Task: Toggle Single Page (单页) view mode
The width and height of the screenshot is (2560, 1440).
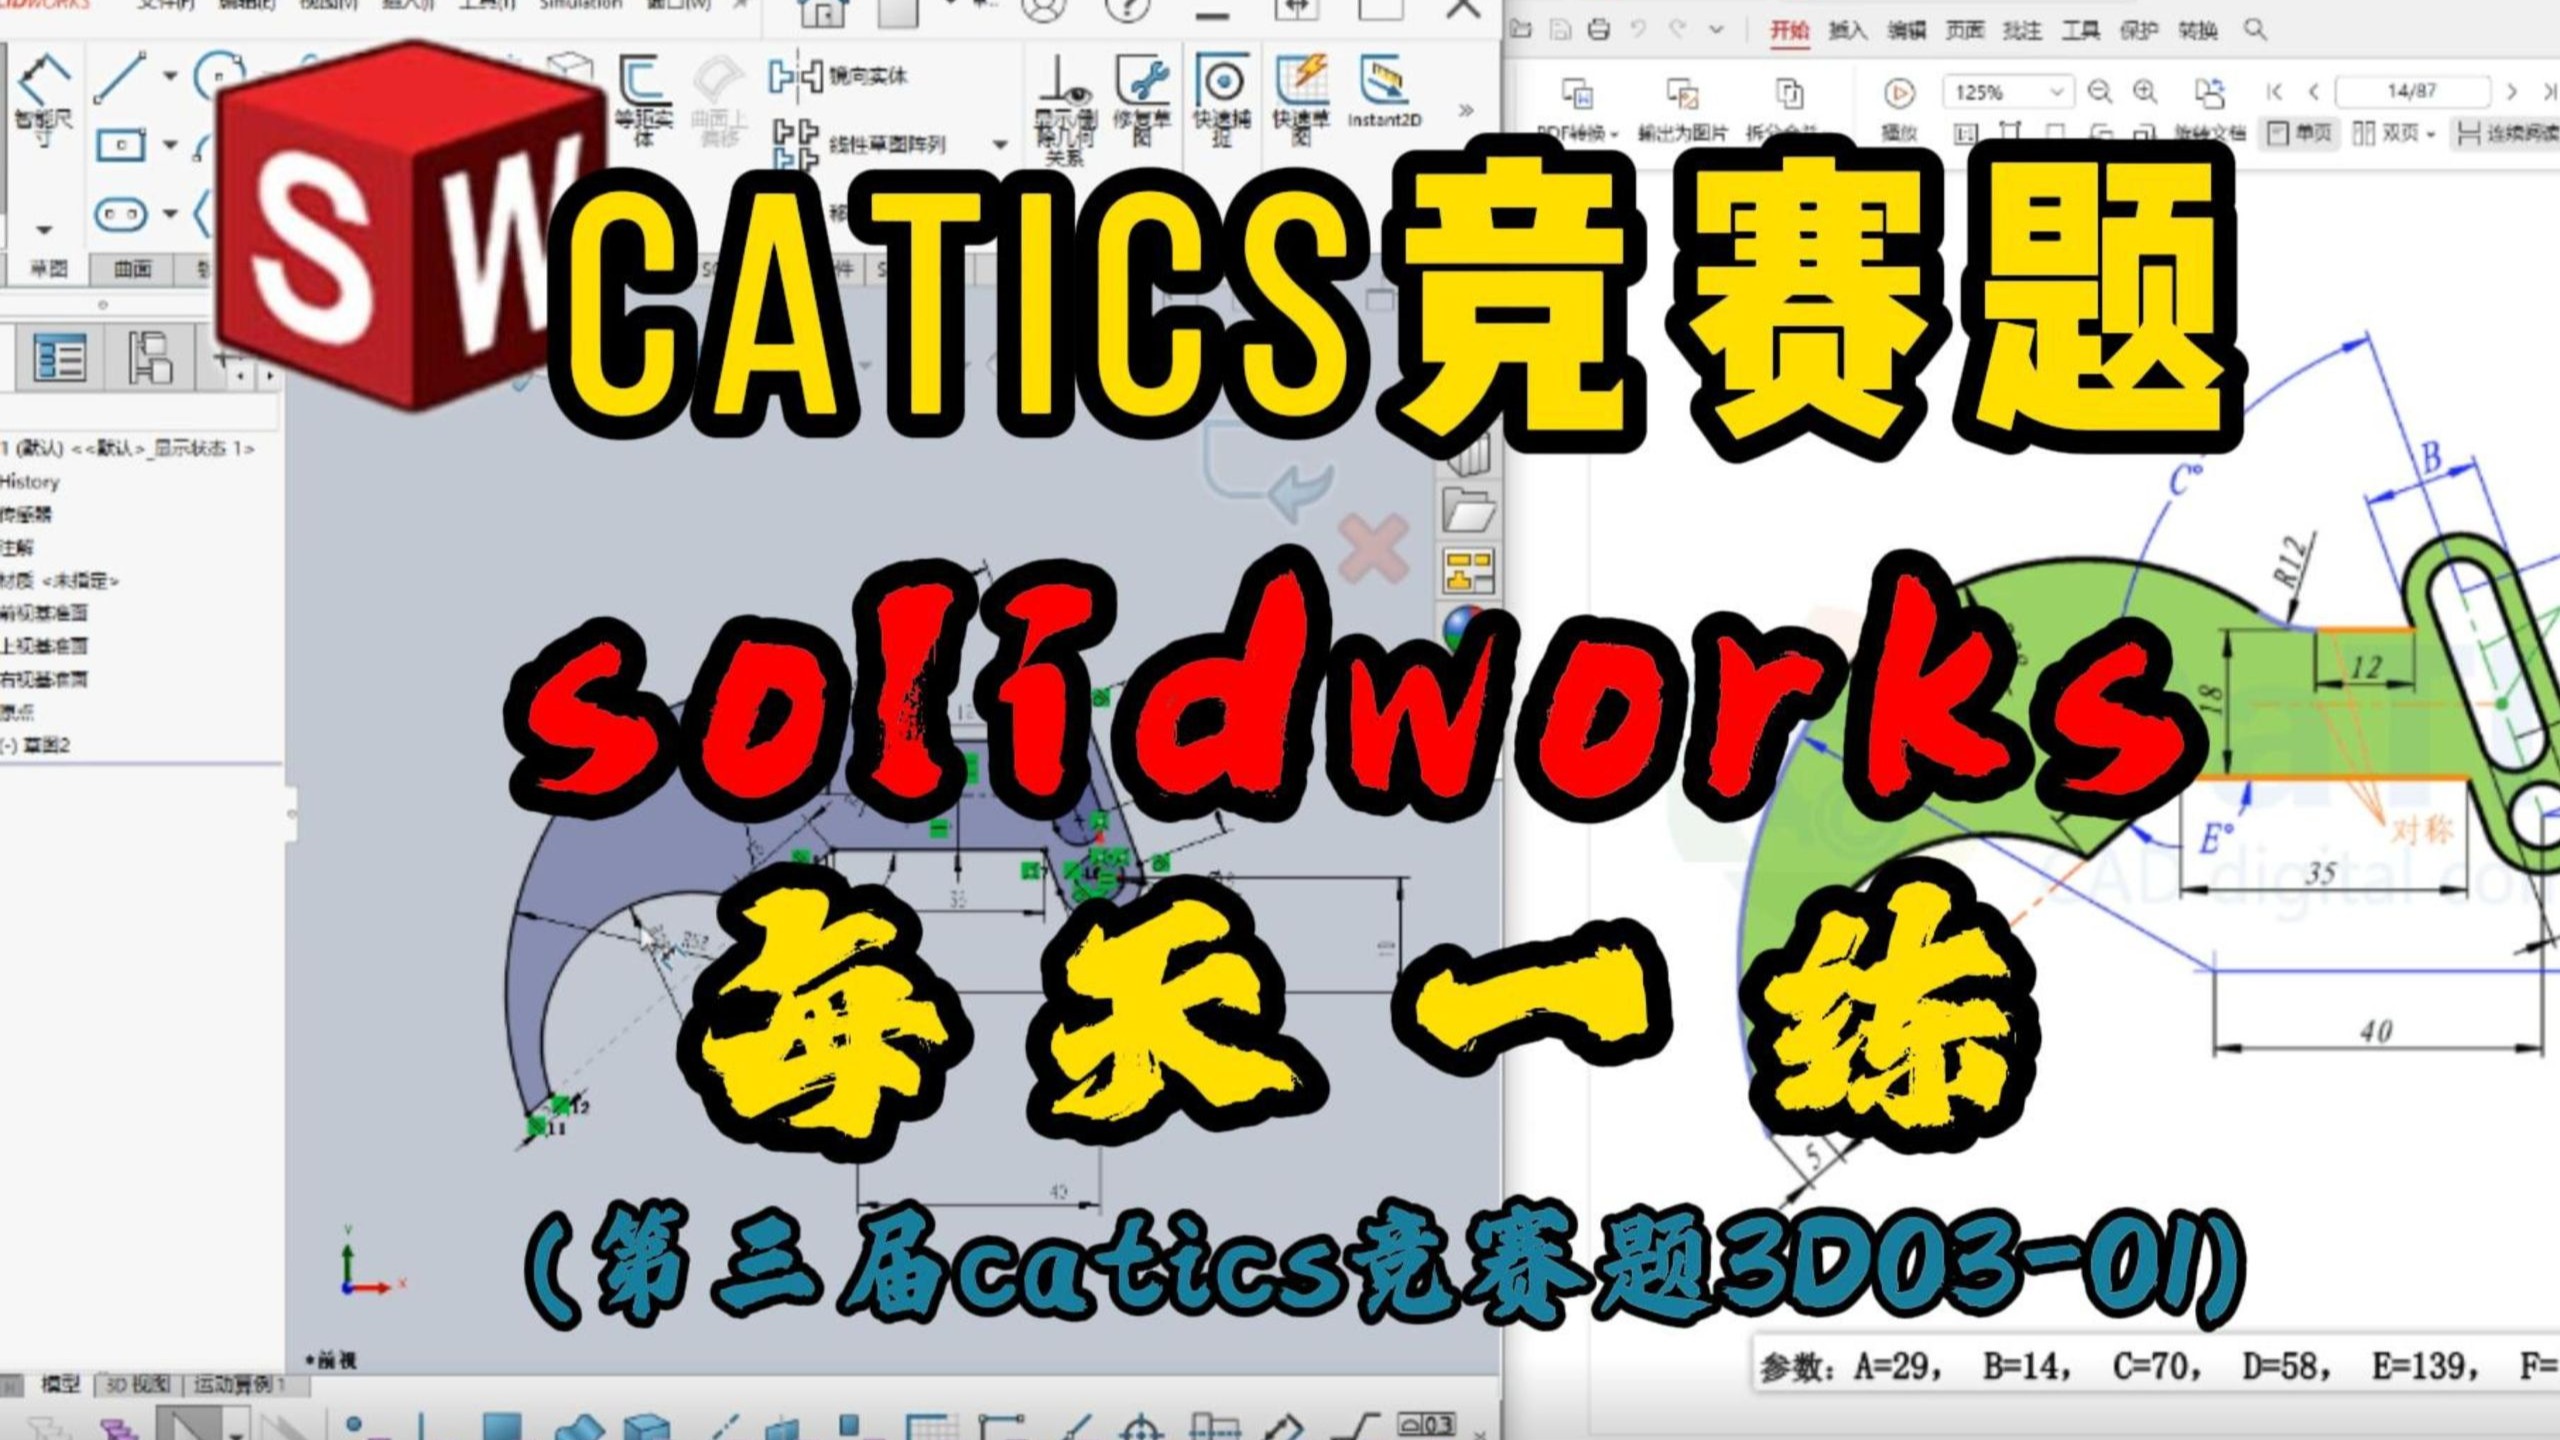Action: click(2299, 133)
